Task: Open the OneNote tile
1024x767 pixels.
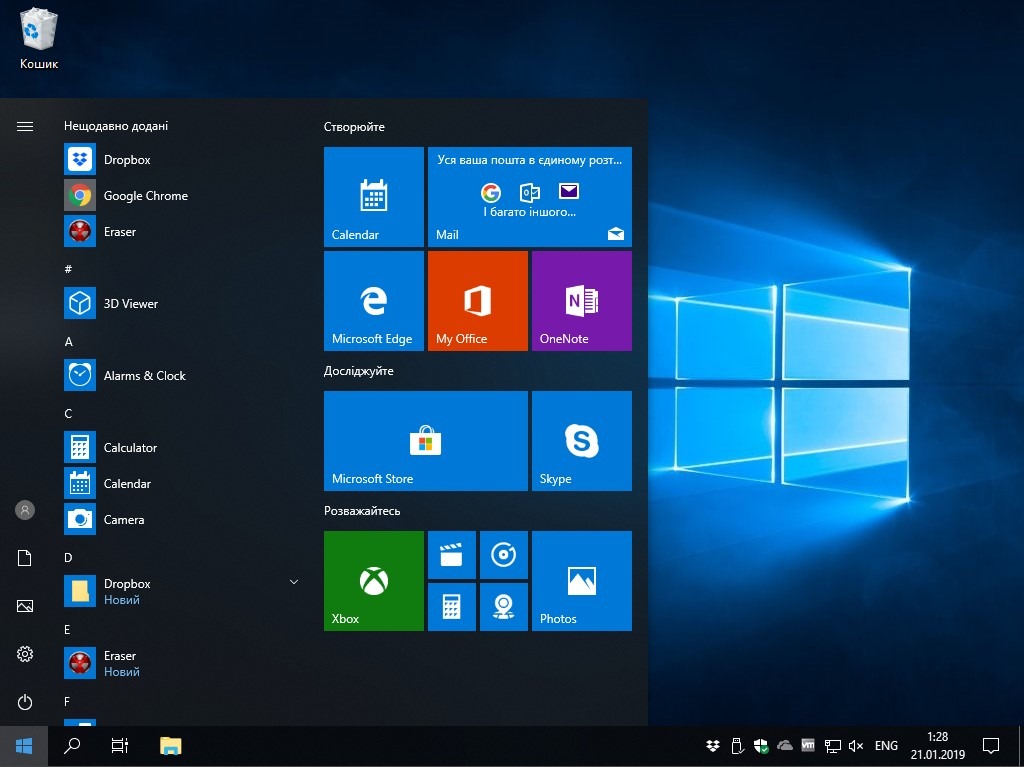Action: click(x=581, y=301)
